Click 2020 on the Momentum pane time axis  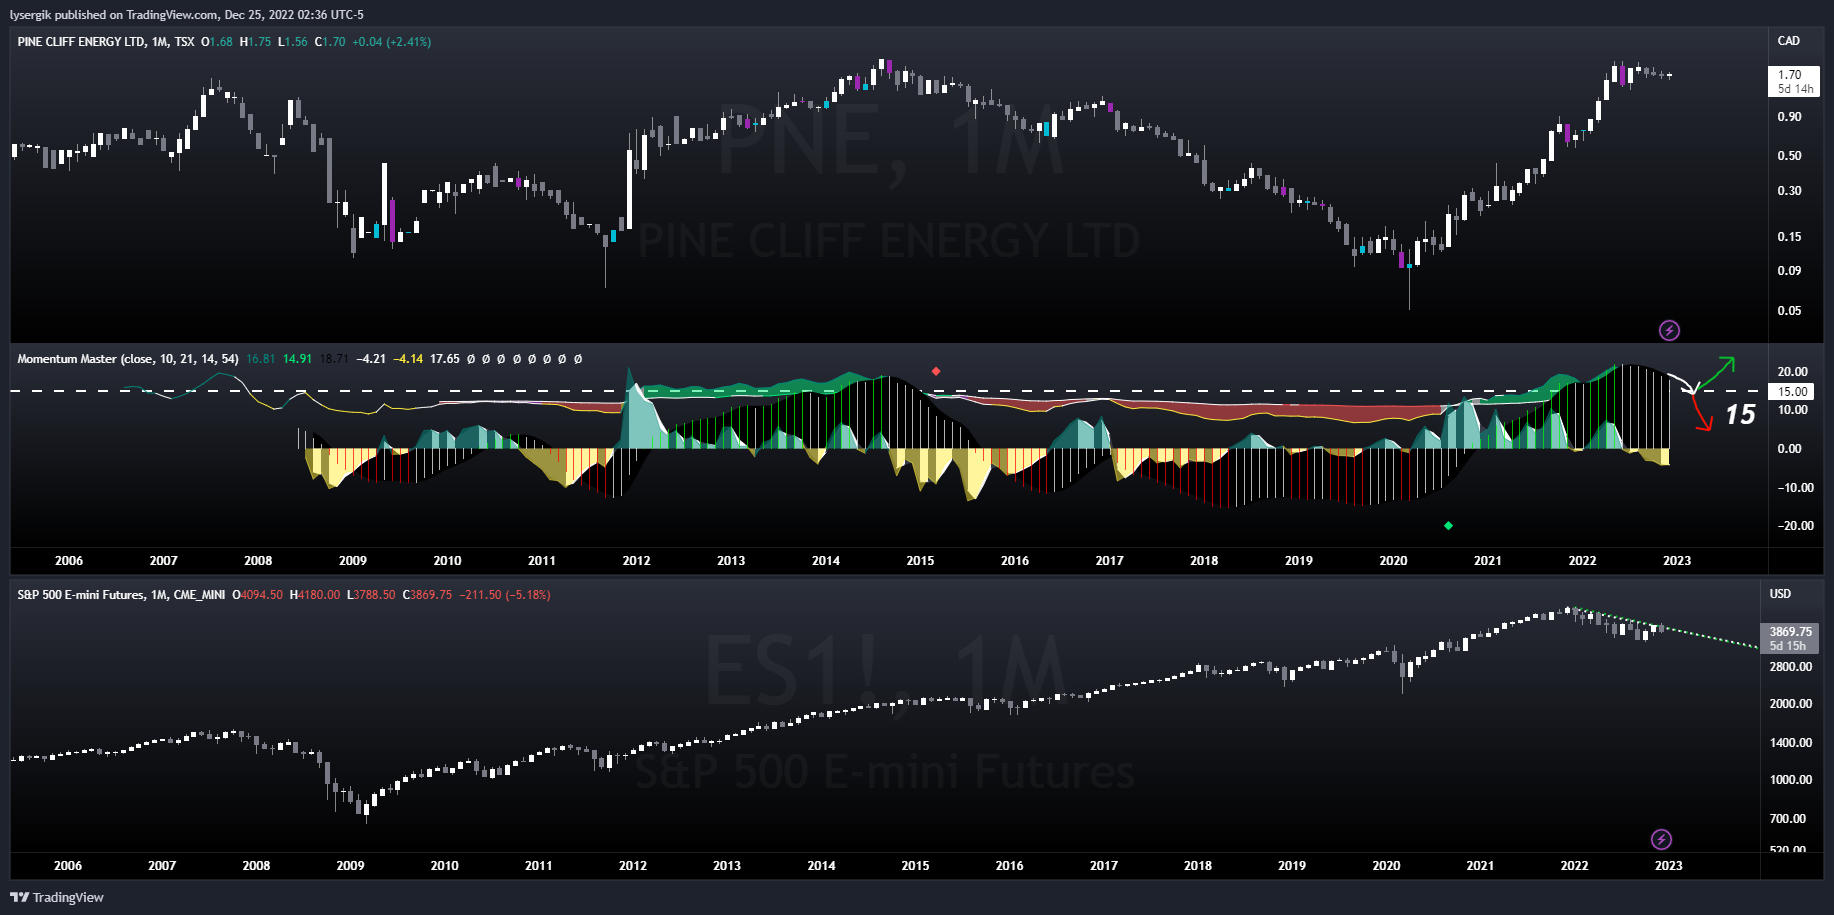tap(1393, 561)
